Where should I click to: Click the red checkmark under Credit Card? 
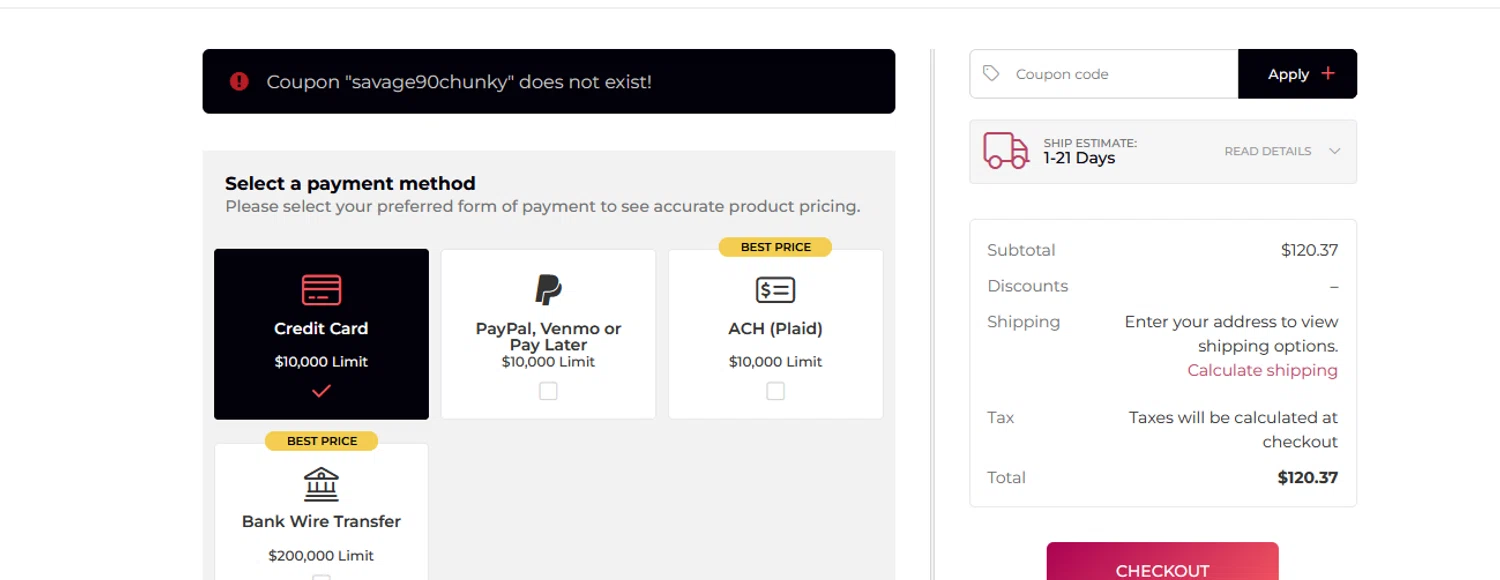point(321,391)
